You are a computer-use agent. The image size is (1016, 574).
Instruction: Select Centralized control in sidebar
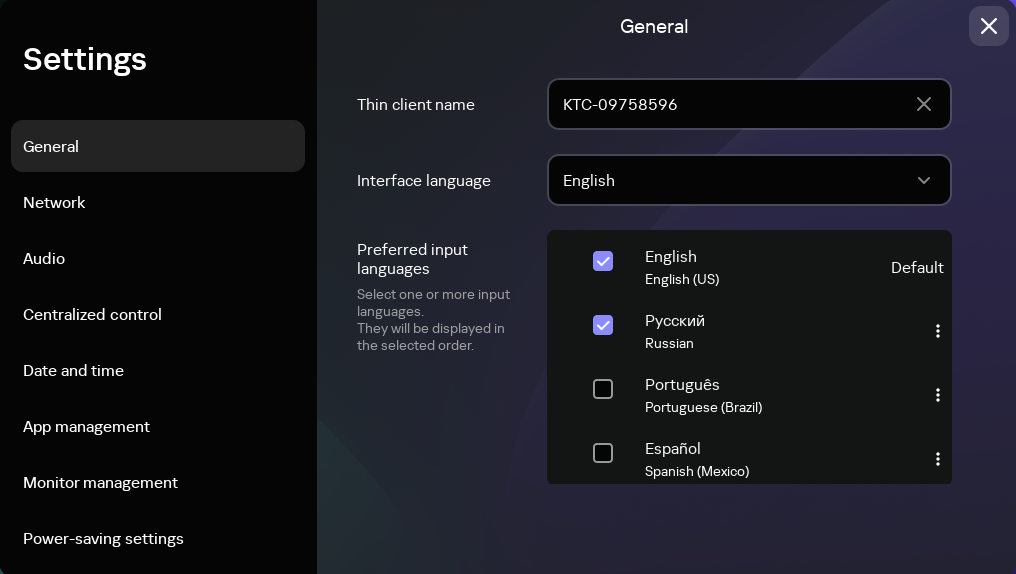pyautogui.click(x=92, y=314)
